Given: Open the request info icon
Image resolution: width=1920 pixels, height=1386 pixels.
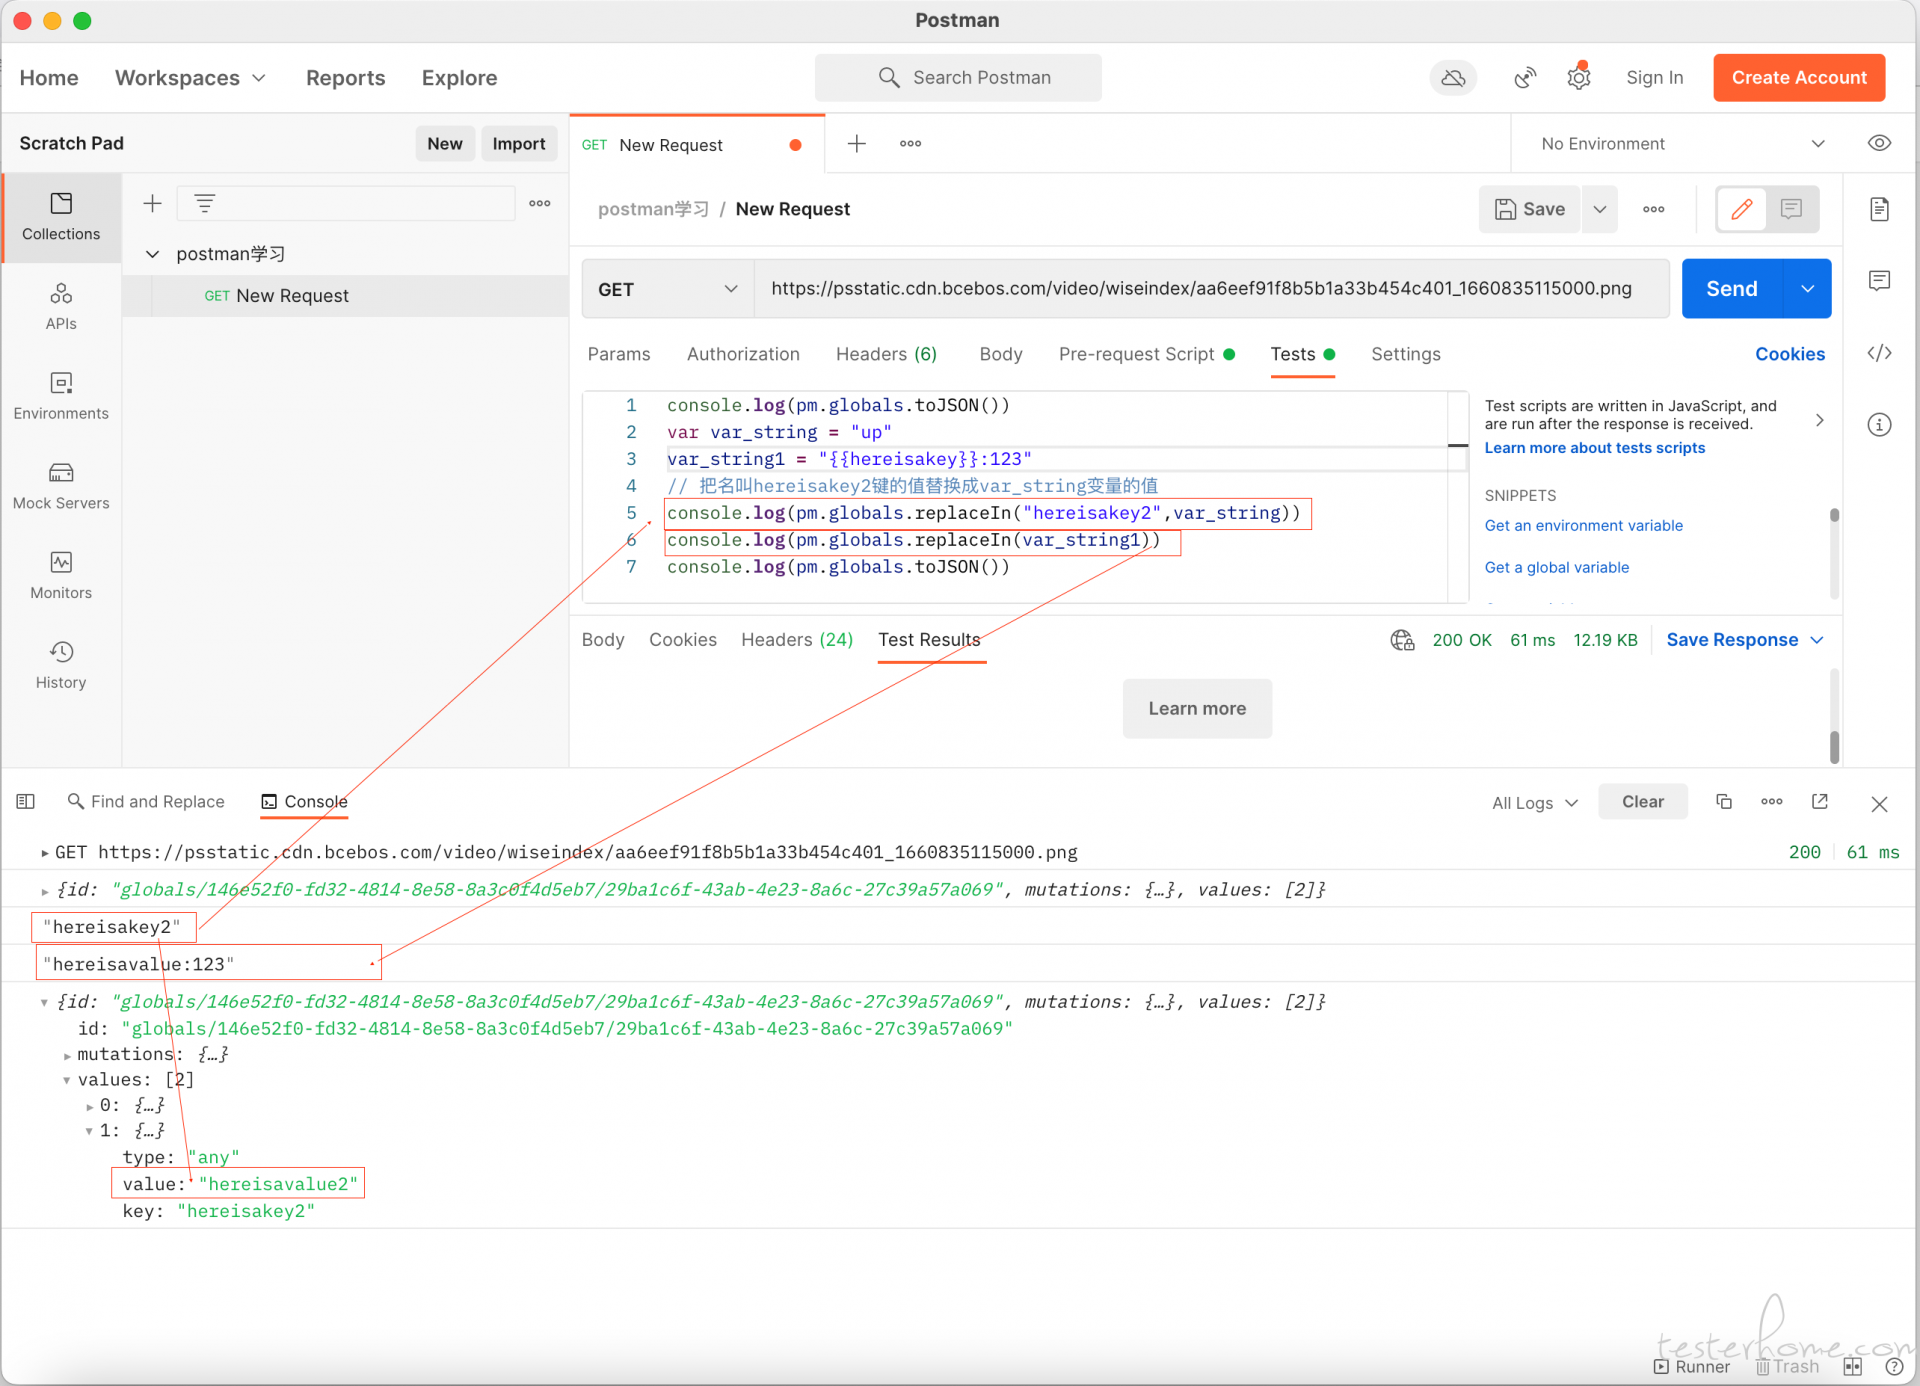Looking at the screenshot, I should pyautogui.click(x=1879, y=425).
